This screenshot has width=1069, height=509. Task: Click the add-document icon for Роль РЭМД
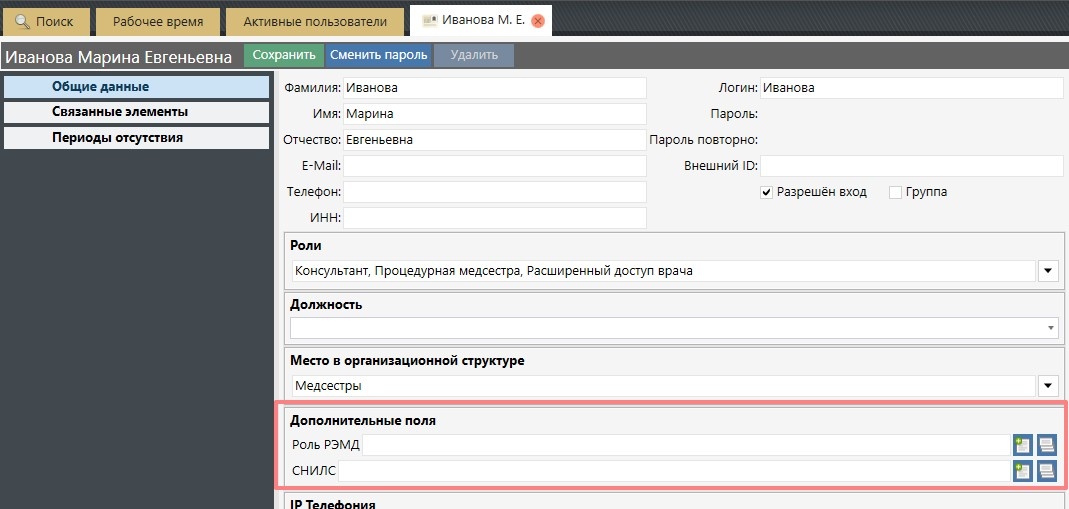pos(1022,445)
